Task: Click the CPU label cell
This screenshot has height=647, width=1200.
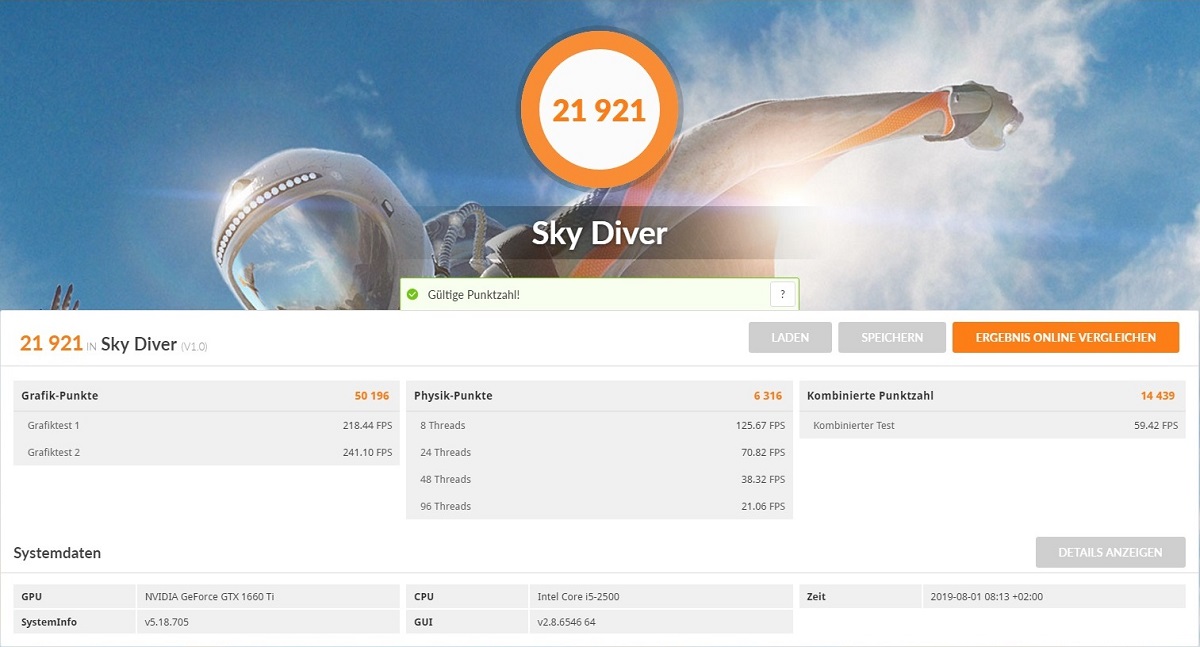Action: click(468, 597)
